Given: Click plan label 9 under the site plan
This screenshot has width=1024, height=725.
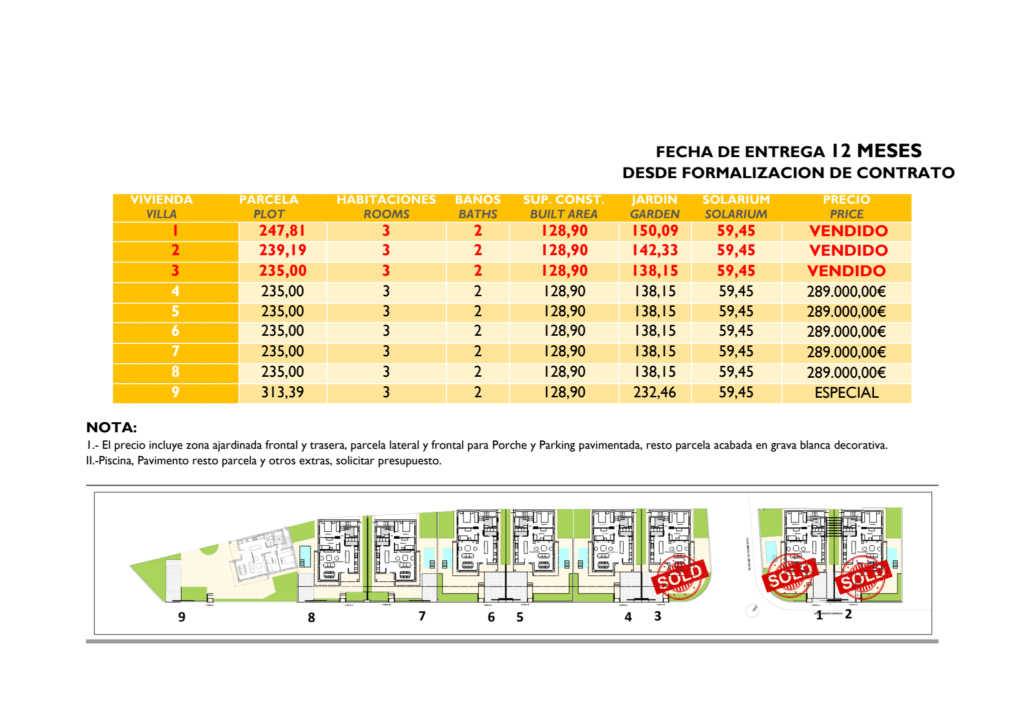Looking at the screenshot, I should [182, 617].
